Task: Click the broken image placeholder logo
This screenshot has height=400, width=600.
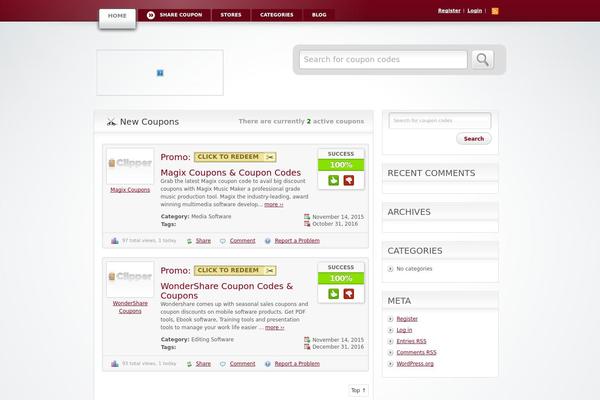Action: [160, 73]
